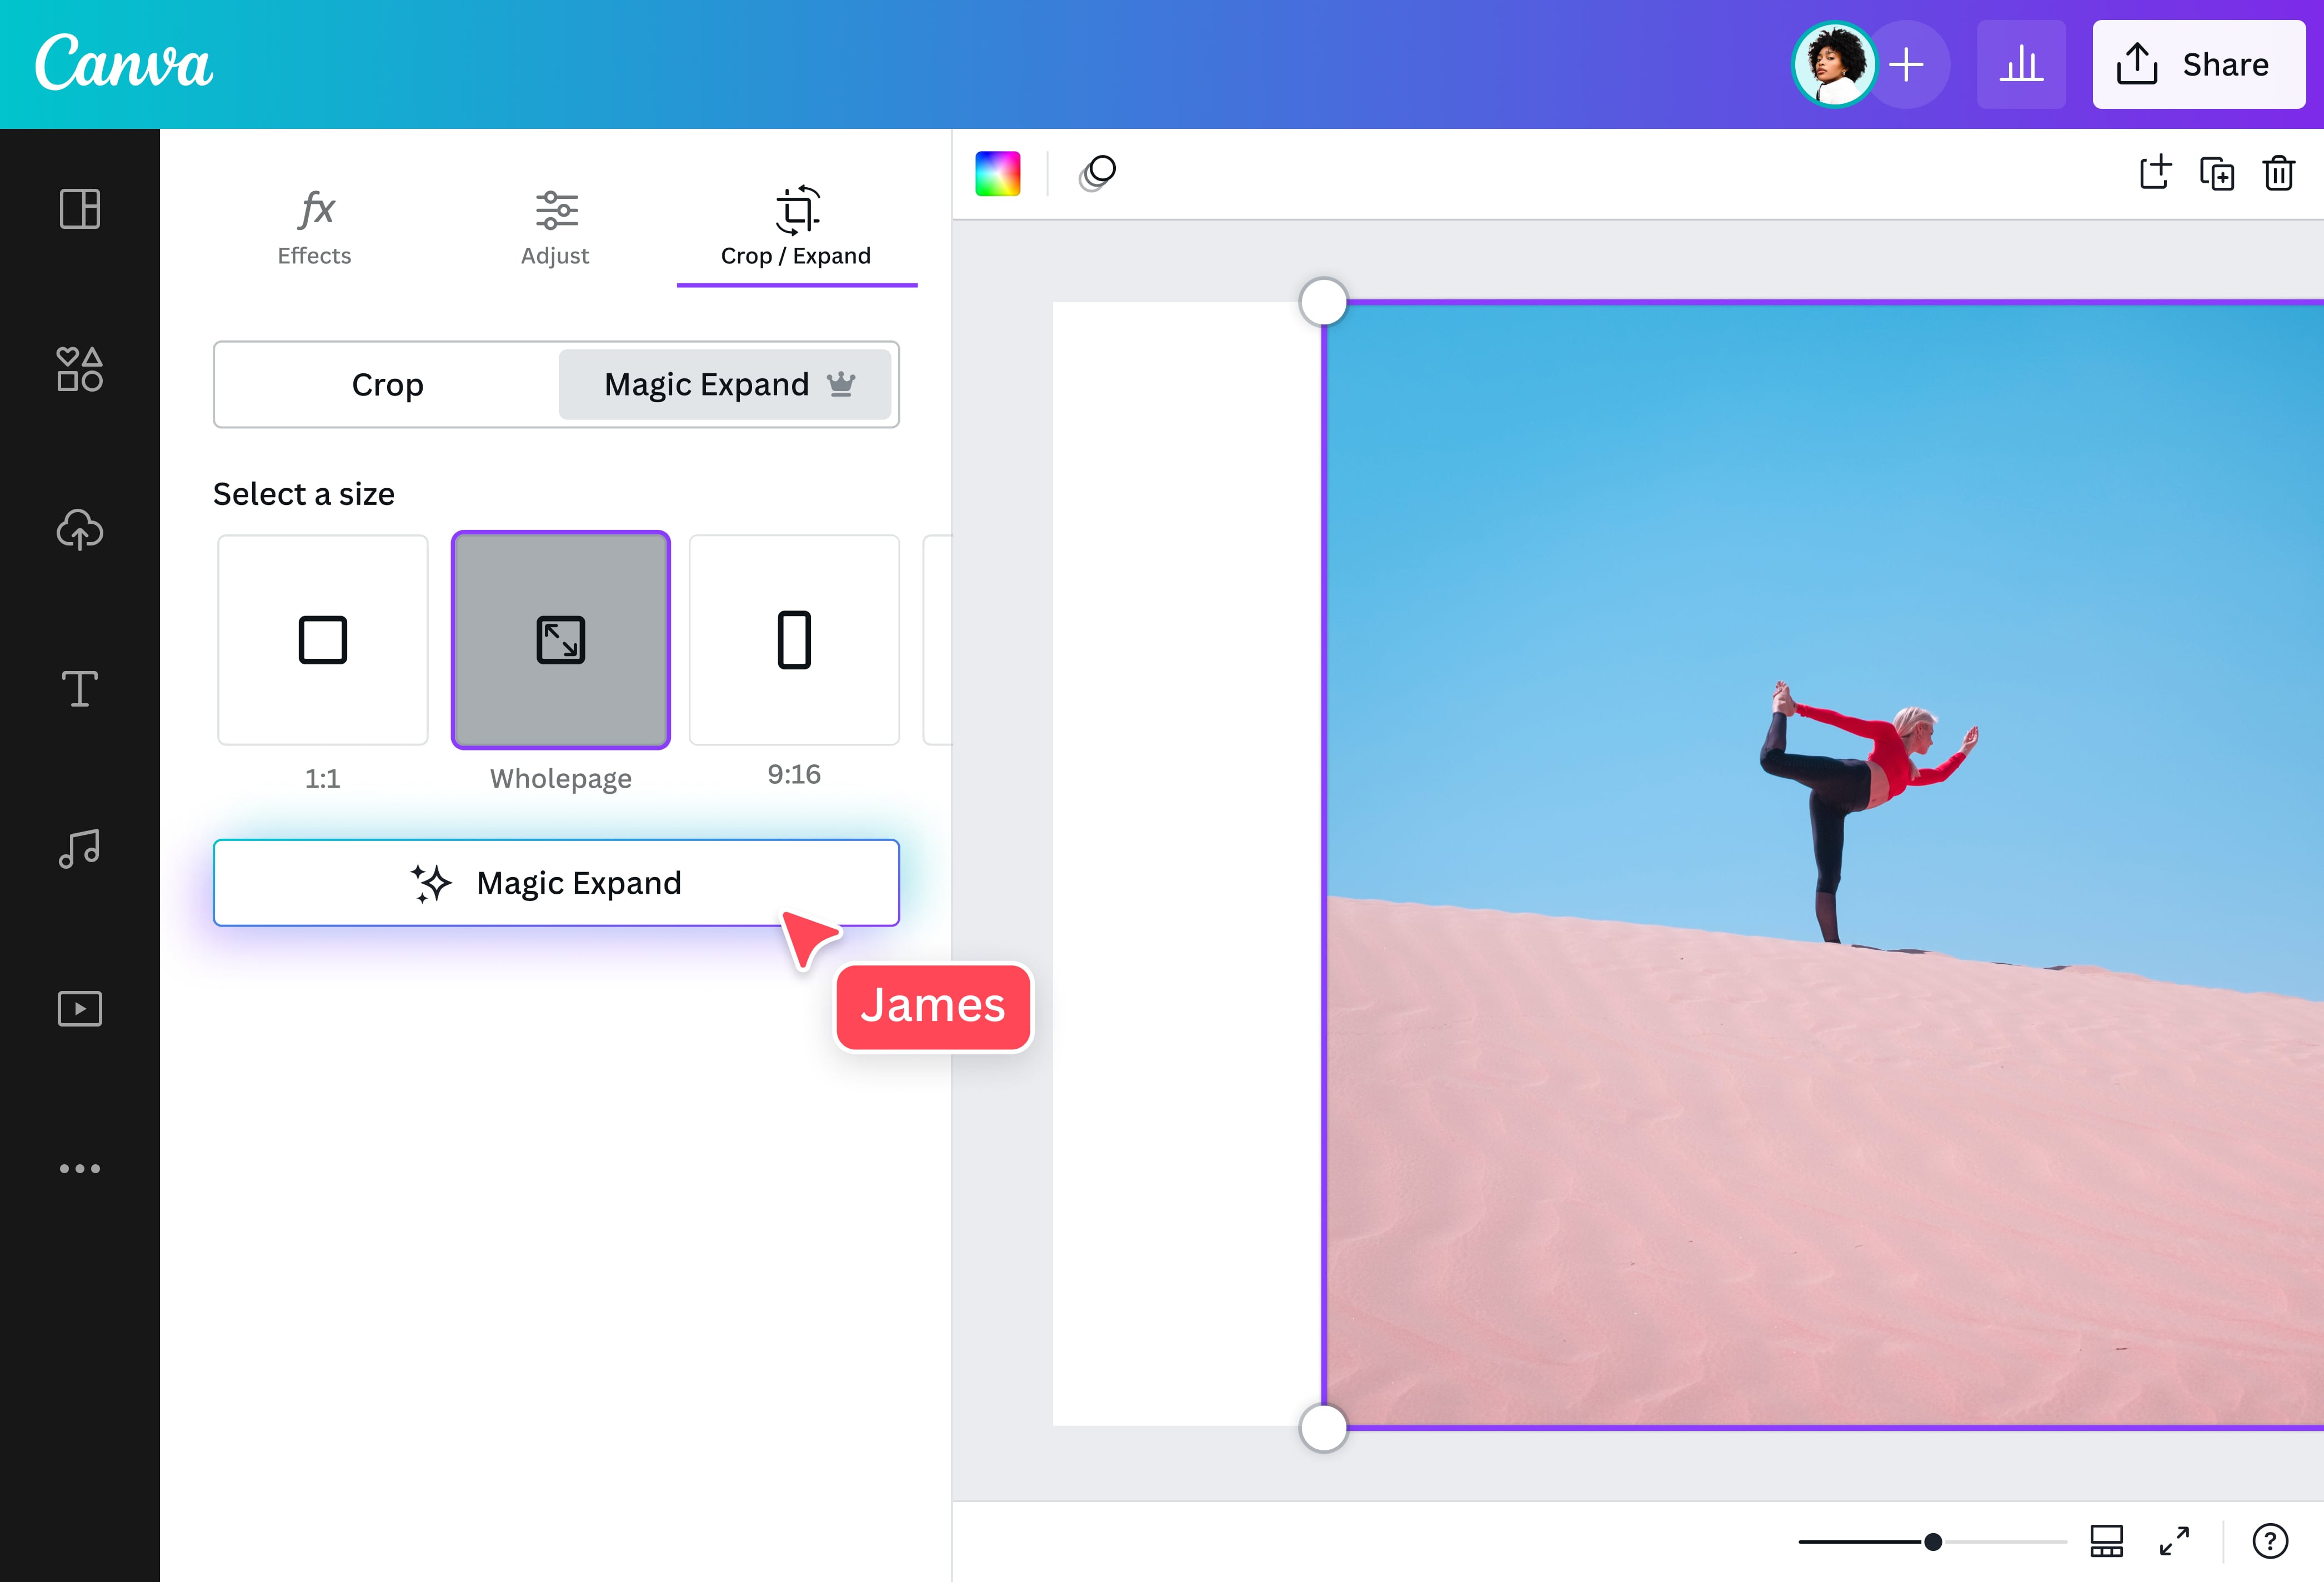Select the Elements panel icon
The height and width of the screenshot is (1582, 2324).
[x=79, y=370]
